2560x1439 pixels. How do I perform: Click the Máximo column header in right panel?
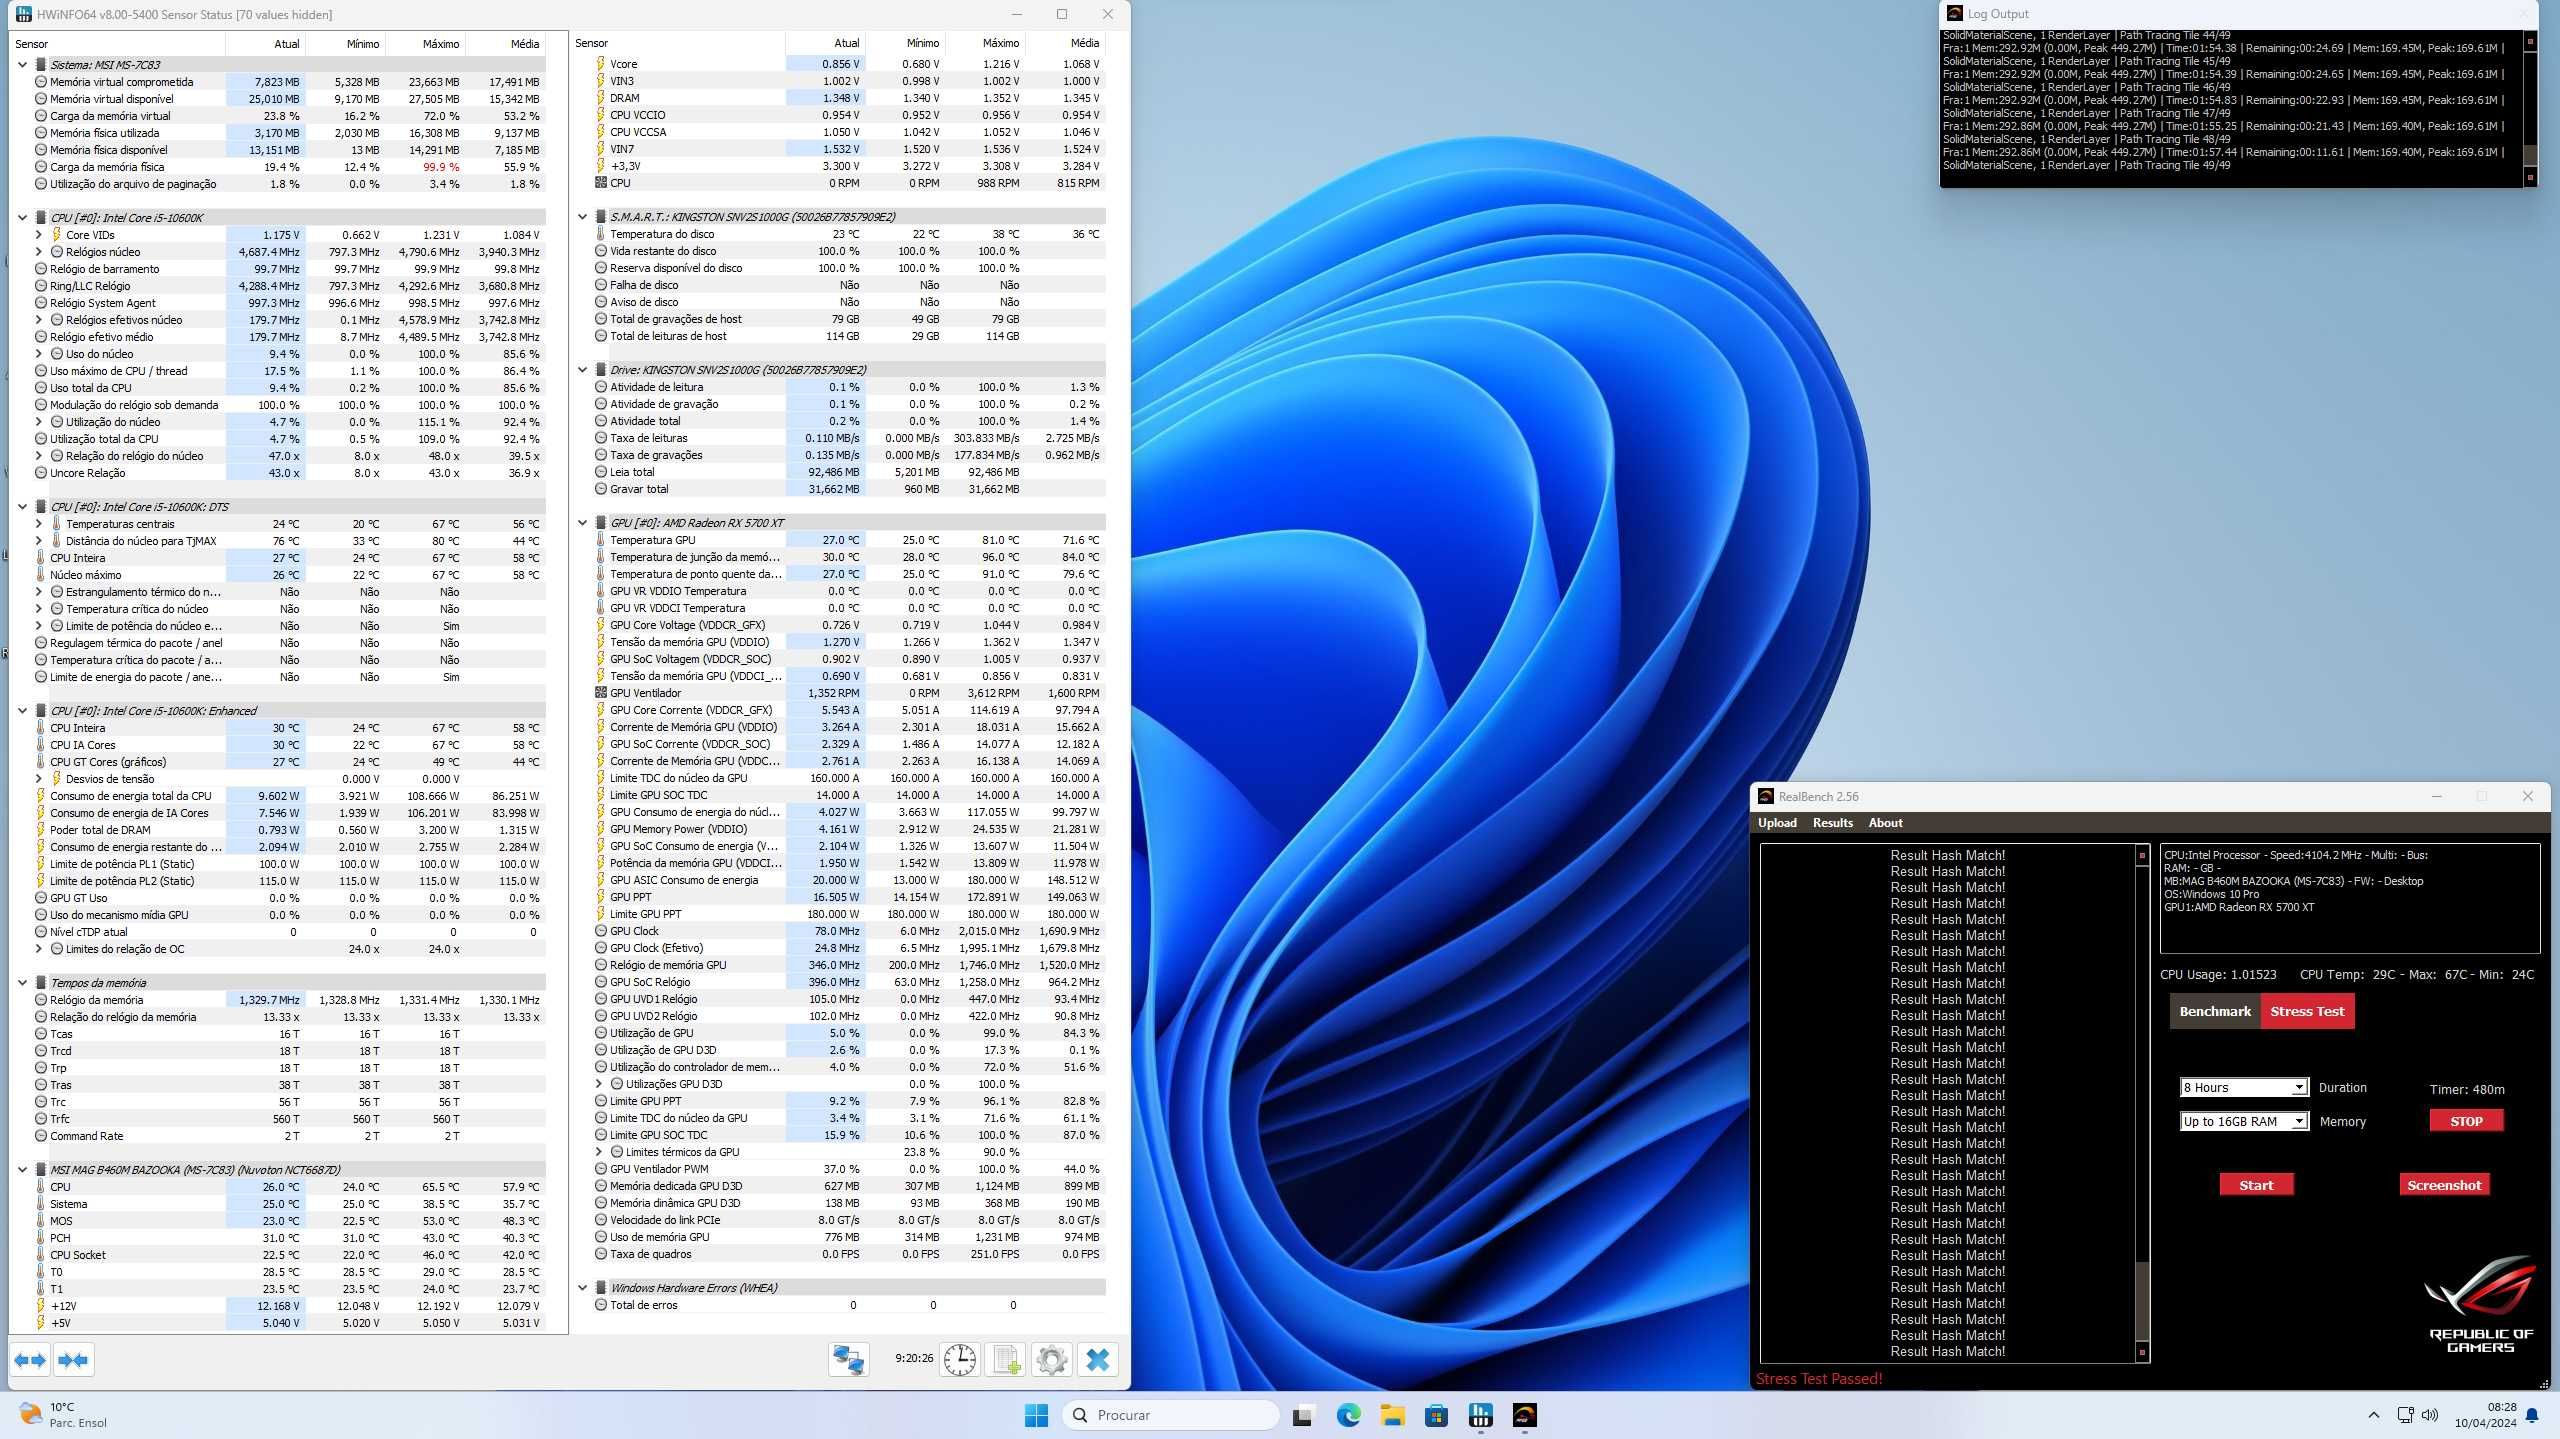[x=985, y=43]
